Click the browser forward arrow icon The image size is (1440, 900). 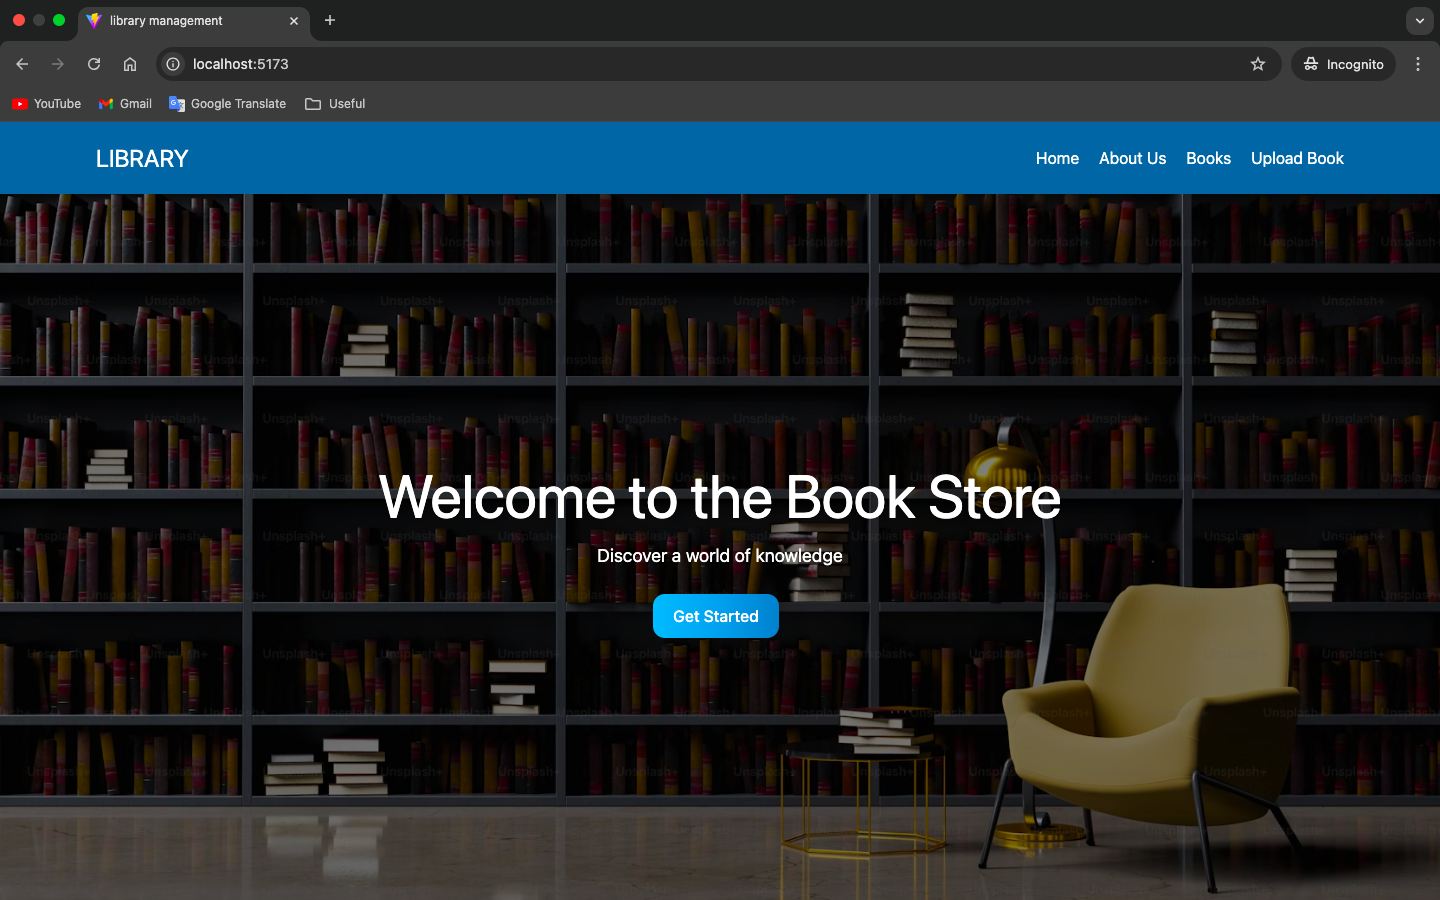[58, 64]
